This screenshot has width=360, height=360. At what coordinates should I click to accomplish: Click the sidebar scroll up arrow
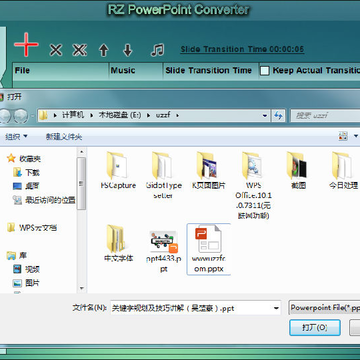click(x=81, y=152)
